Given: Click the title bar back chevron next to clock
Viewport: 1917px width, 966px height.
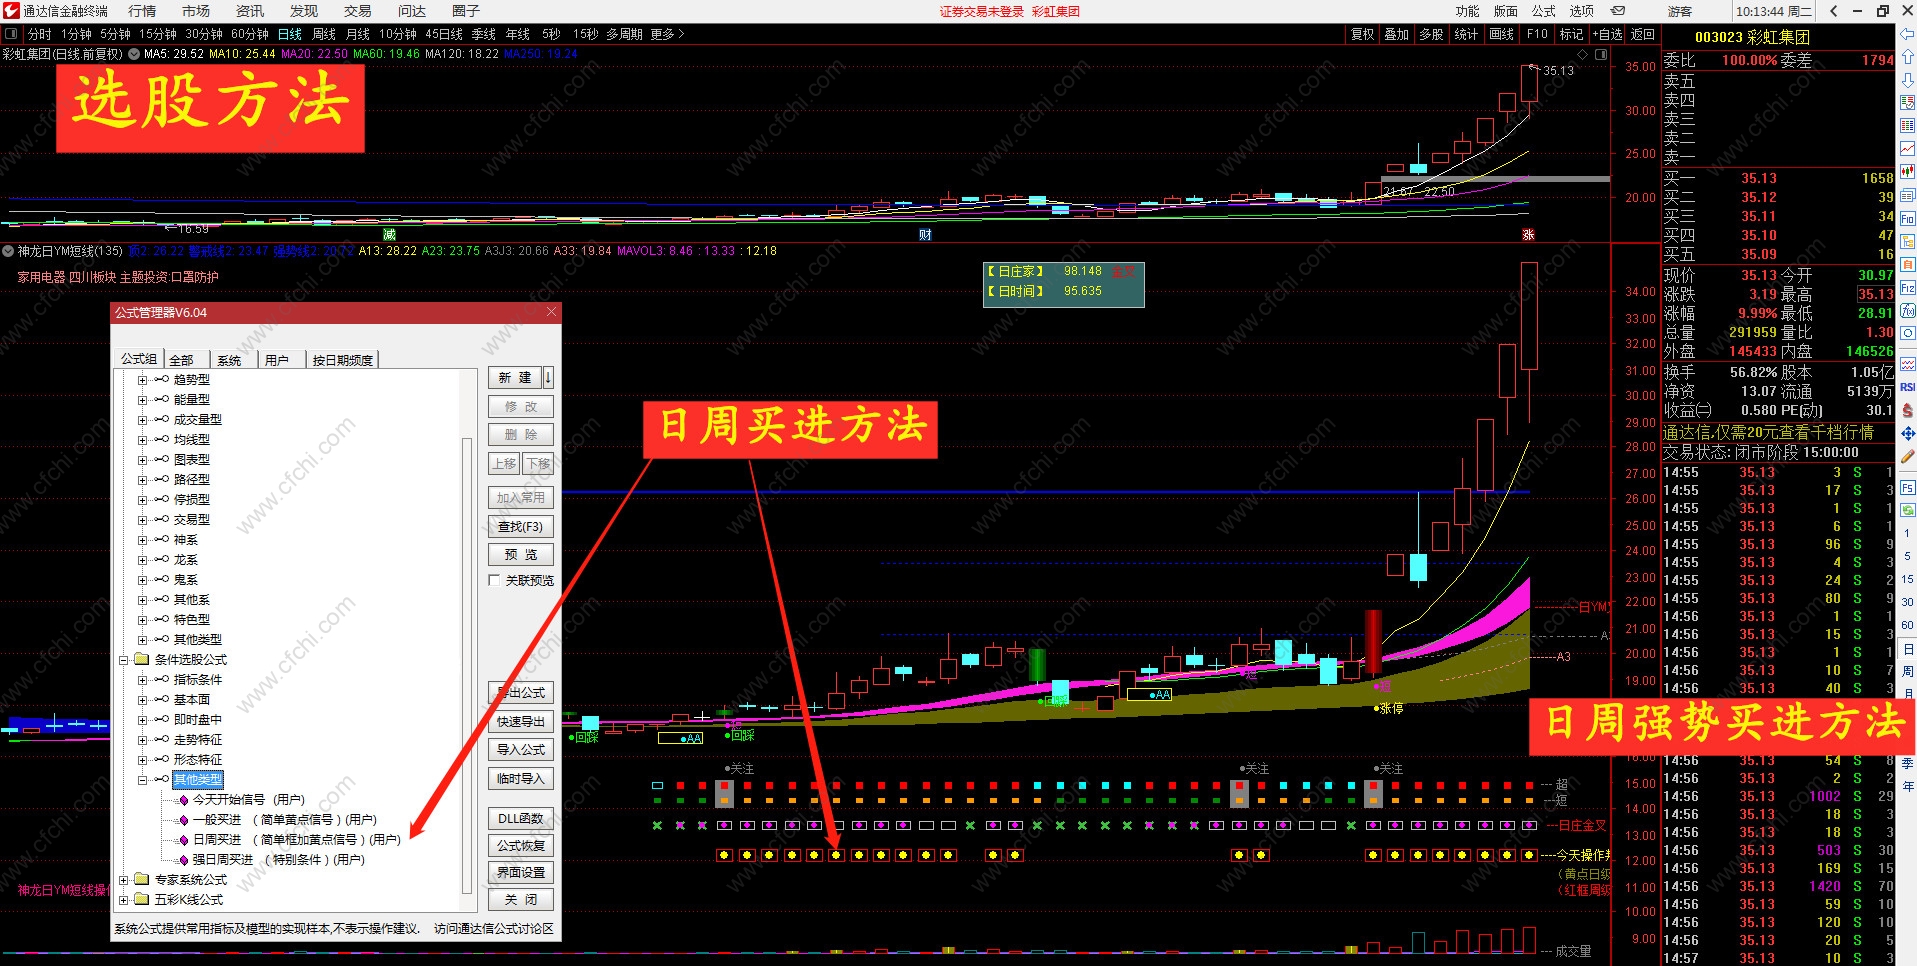Looking at the screenshot, I should click(1833, 11).
